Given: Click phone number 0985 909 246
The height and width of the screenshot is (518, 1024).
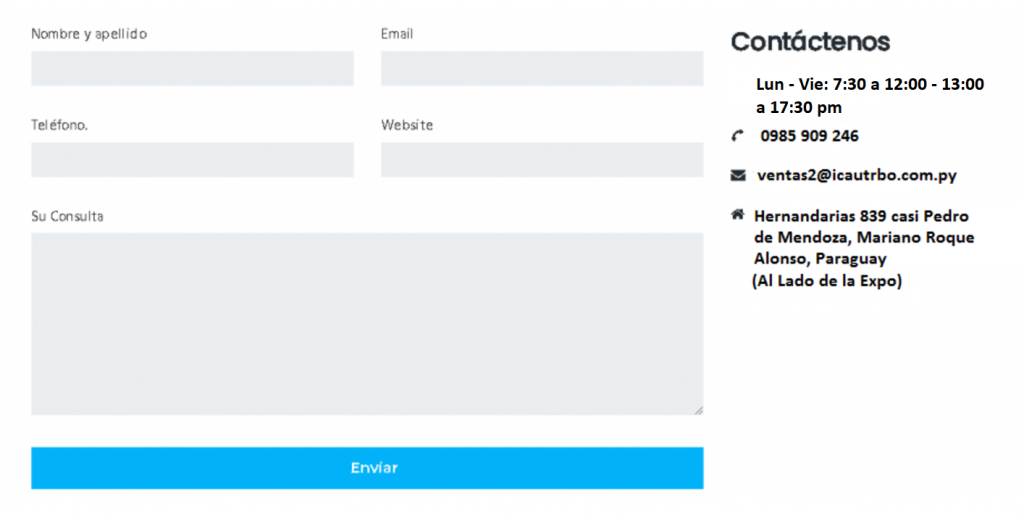Looking at the screenshot, I should click(x=809, y=136).
